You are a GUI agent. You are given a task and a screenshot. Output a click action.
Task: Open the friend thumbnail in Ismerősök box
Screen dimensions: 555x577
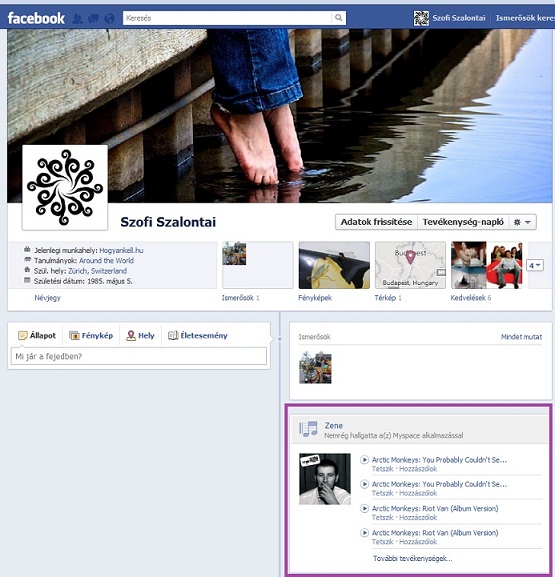point(315,367)
